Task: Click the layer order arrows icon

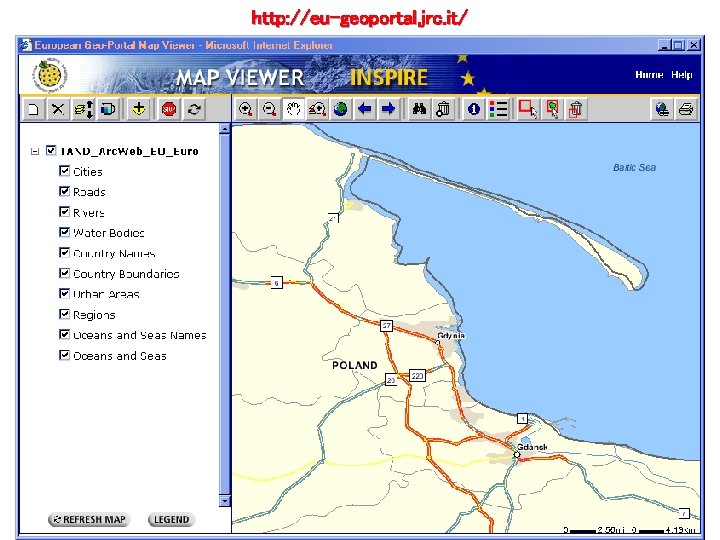Action: coord(84,109)
